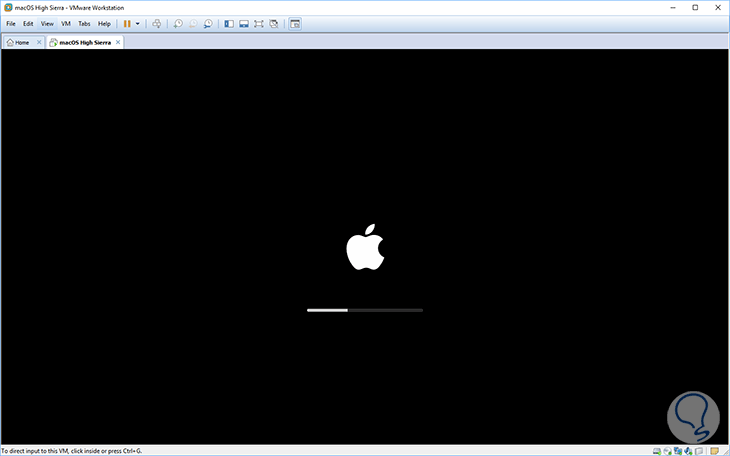Open the View menu
The width and height of the screenshot is (730, 456).
tap(47, 24)
